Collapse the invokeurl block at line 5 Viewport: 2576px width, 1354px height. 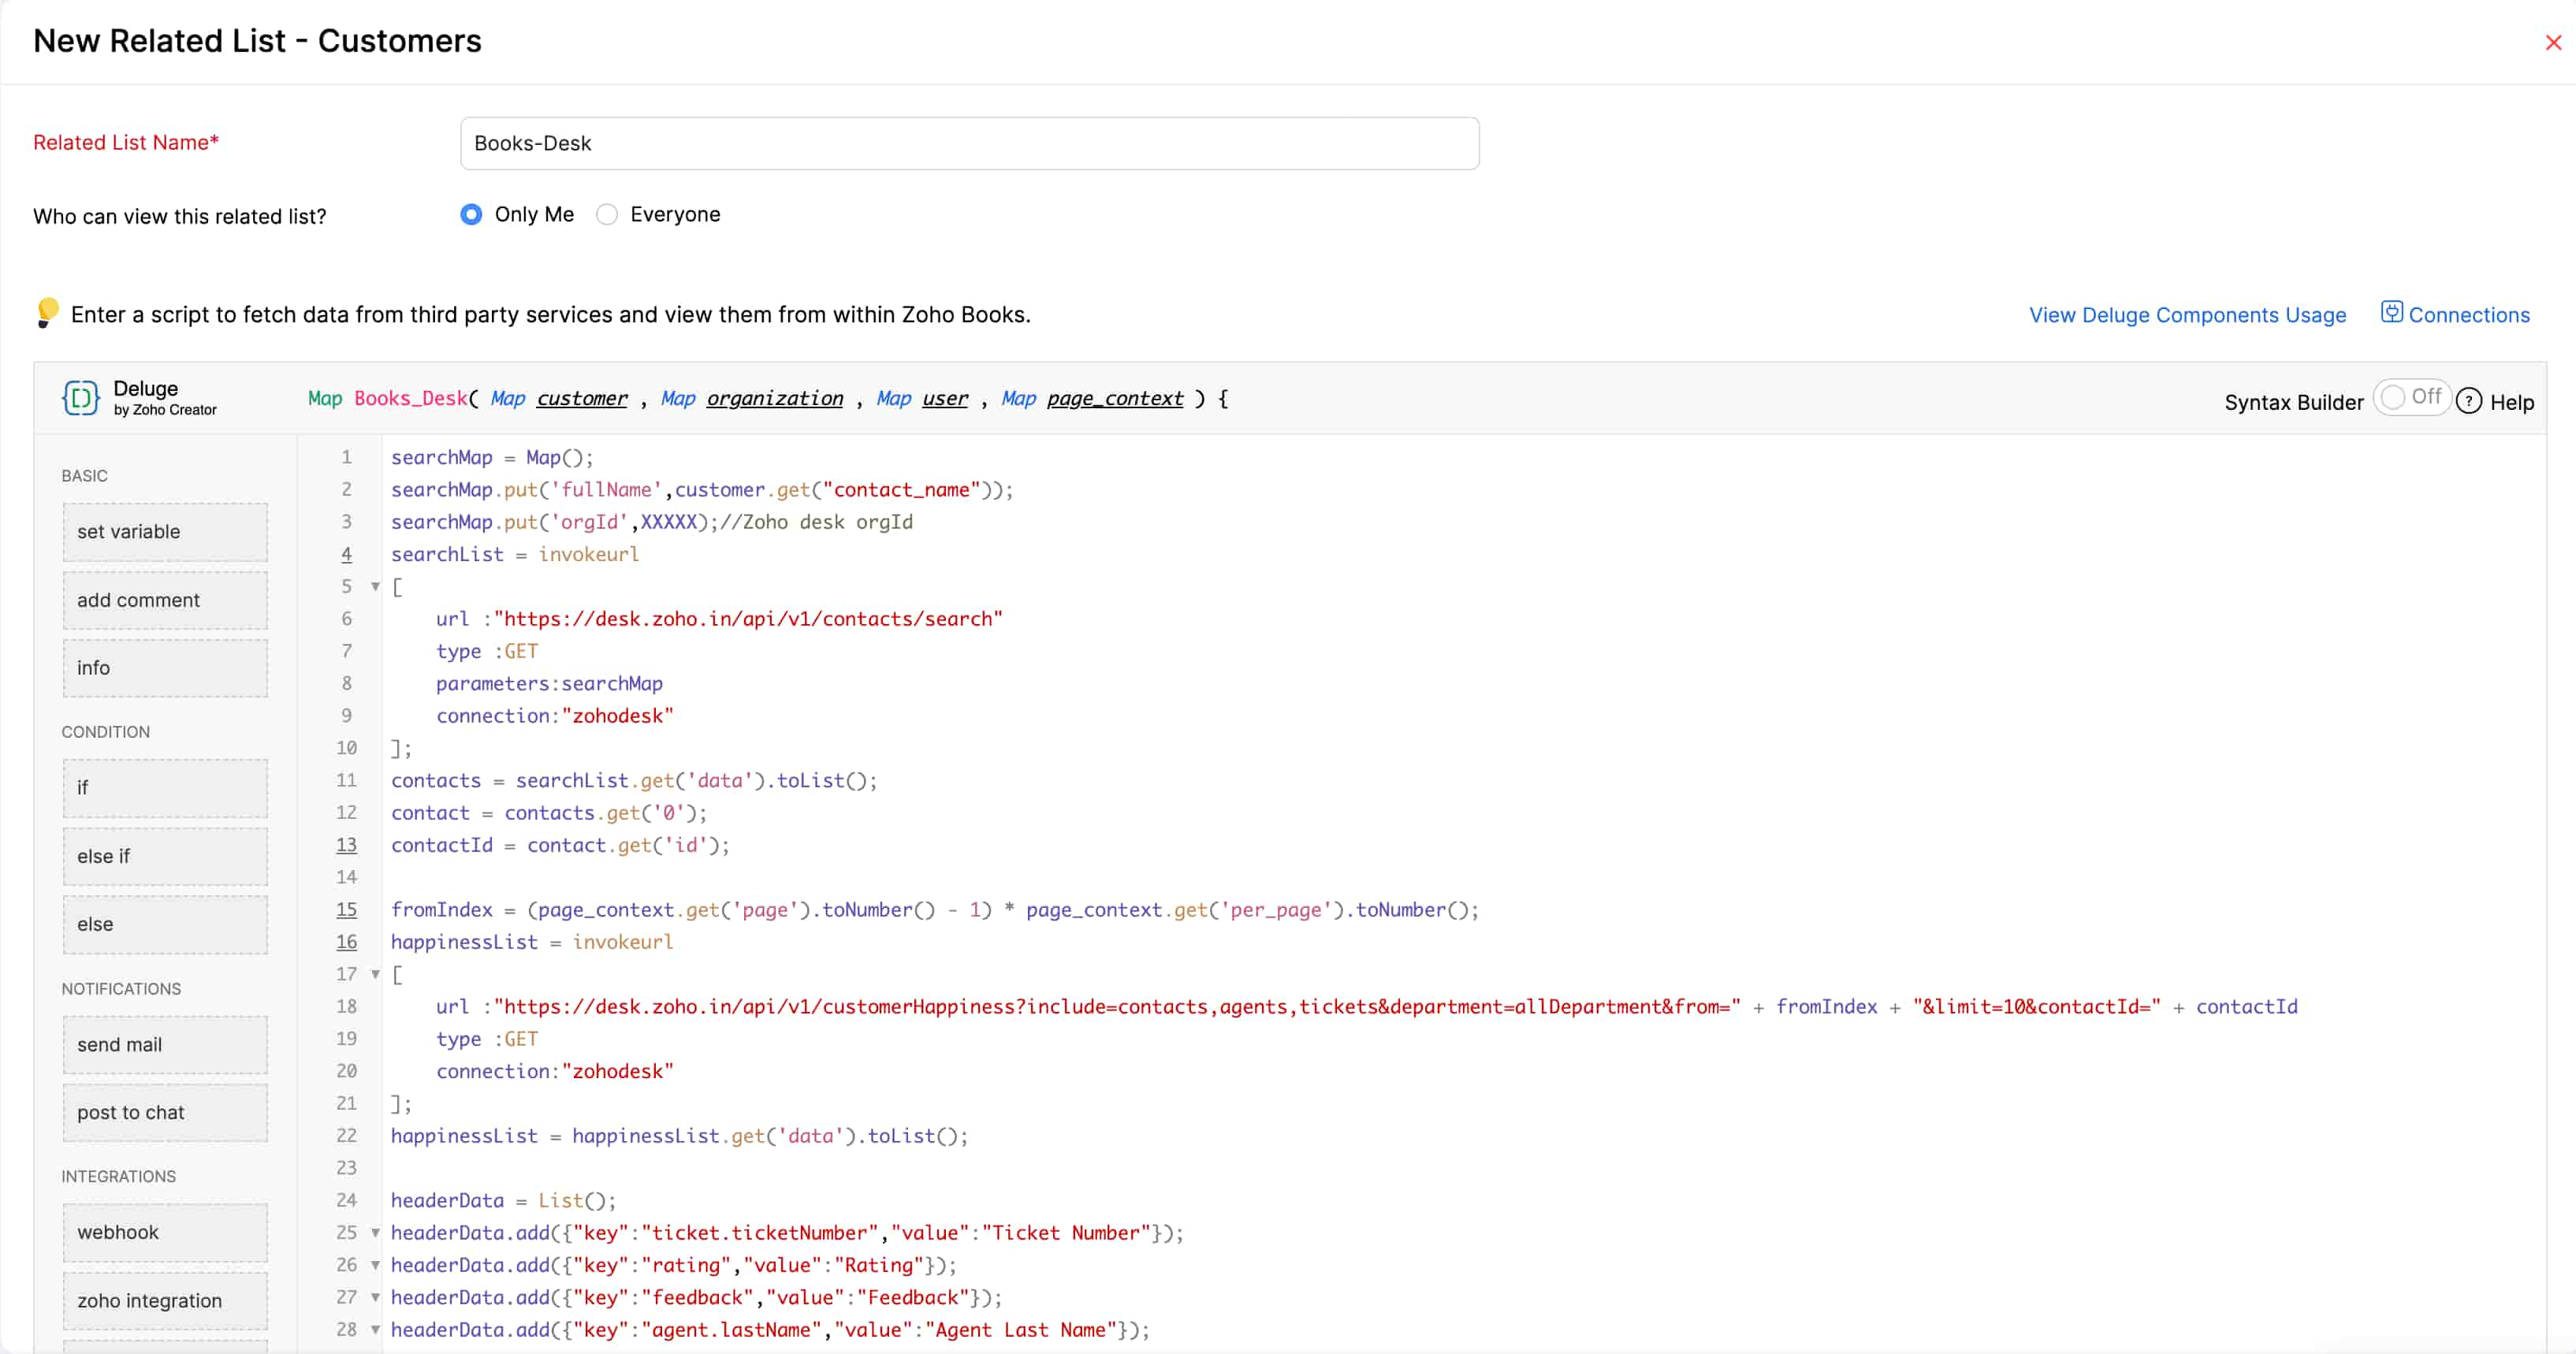375,587
